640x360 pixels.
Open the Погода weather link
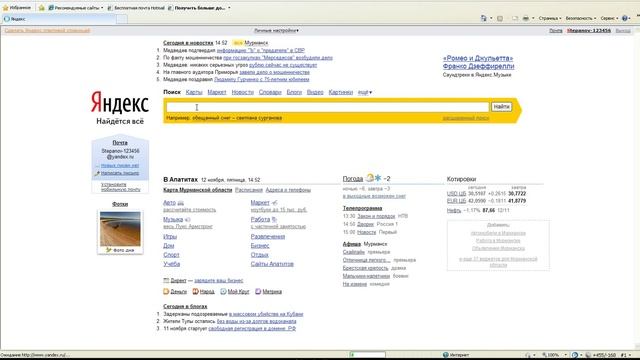tap(353, 178)
